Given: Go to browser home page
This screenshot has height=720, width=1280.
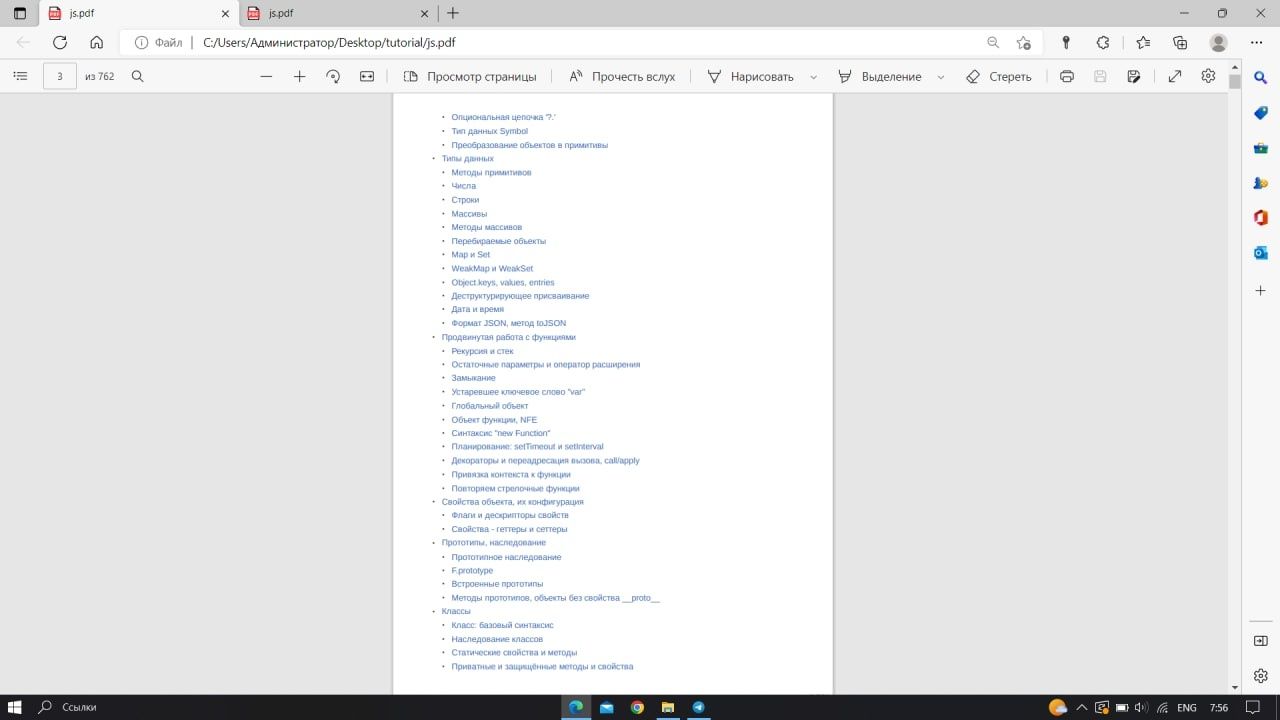Looking at the screenshot, I should pyautogui.click(x=96, y=42).
